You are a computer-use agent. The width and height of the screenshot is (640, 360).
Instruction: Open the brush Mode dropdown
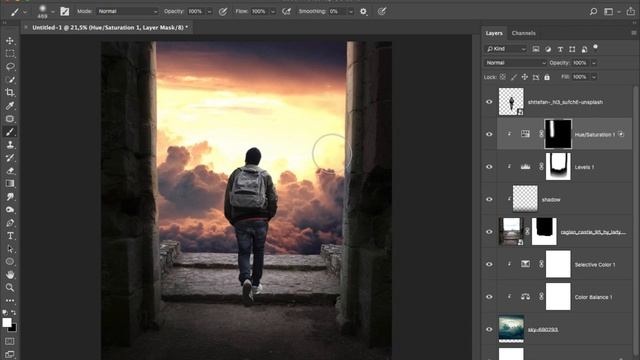coord(127,11)
